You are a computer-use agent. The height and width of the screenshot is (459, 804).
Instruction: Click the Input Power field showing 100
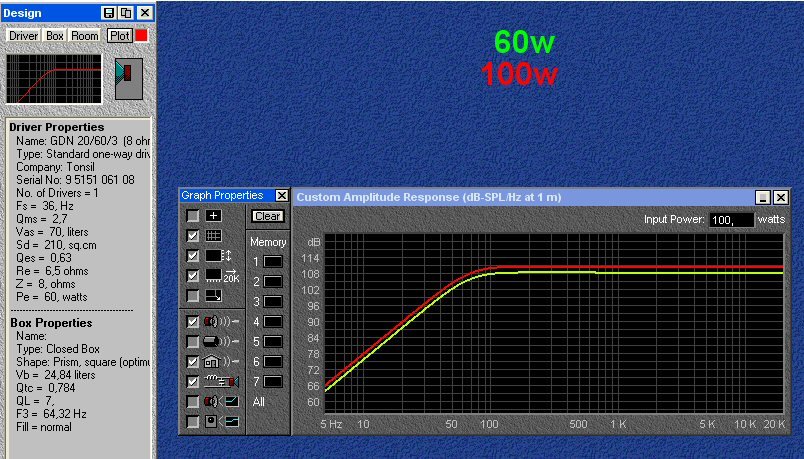731,220
